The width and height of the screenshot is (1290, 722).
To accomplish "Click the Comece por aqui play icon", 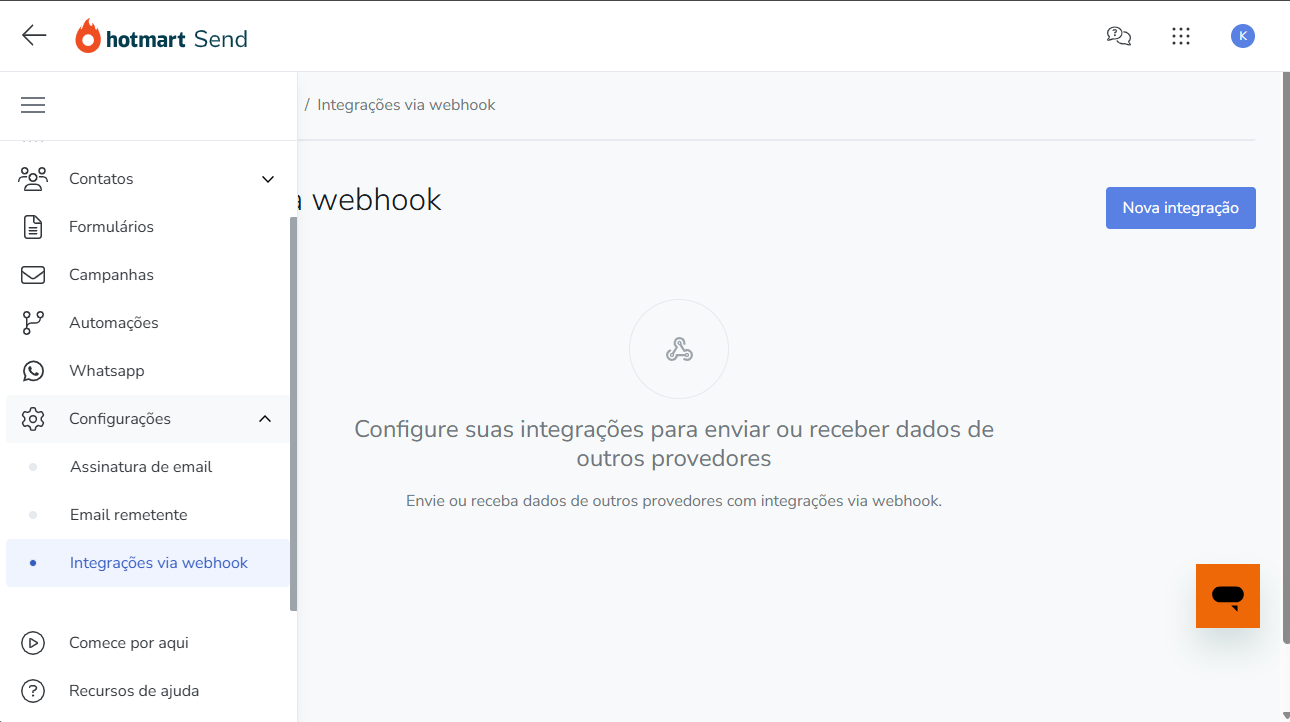I will pyautogui.click(x=33, y=643).
